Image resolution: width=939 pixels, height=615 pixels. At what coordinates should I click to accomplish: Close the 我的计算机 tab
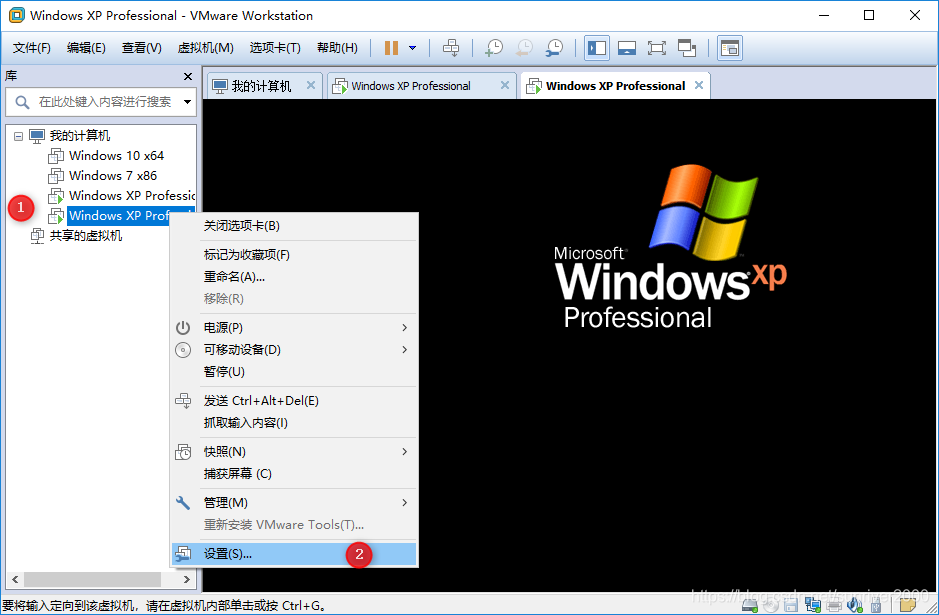[x=311, y=85]
